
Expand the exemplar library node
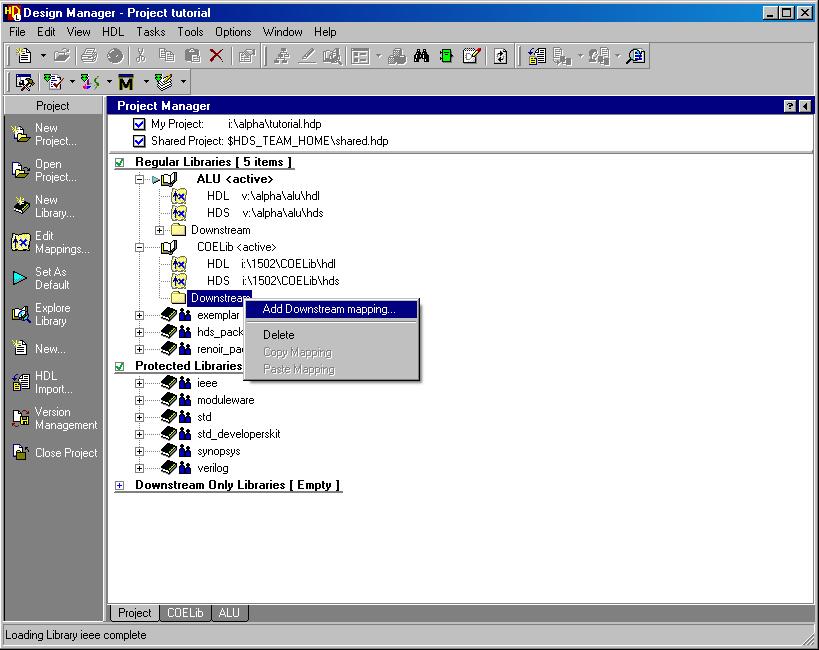point(139,315)
